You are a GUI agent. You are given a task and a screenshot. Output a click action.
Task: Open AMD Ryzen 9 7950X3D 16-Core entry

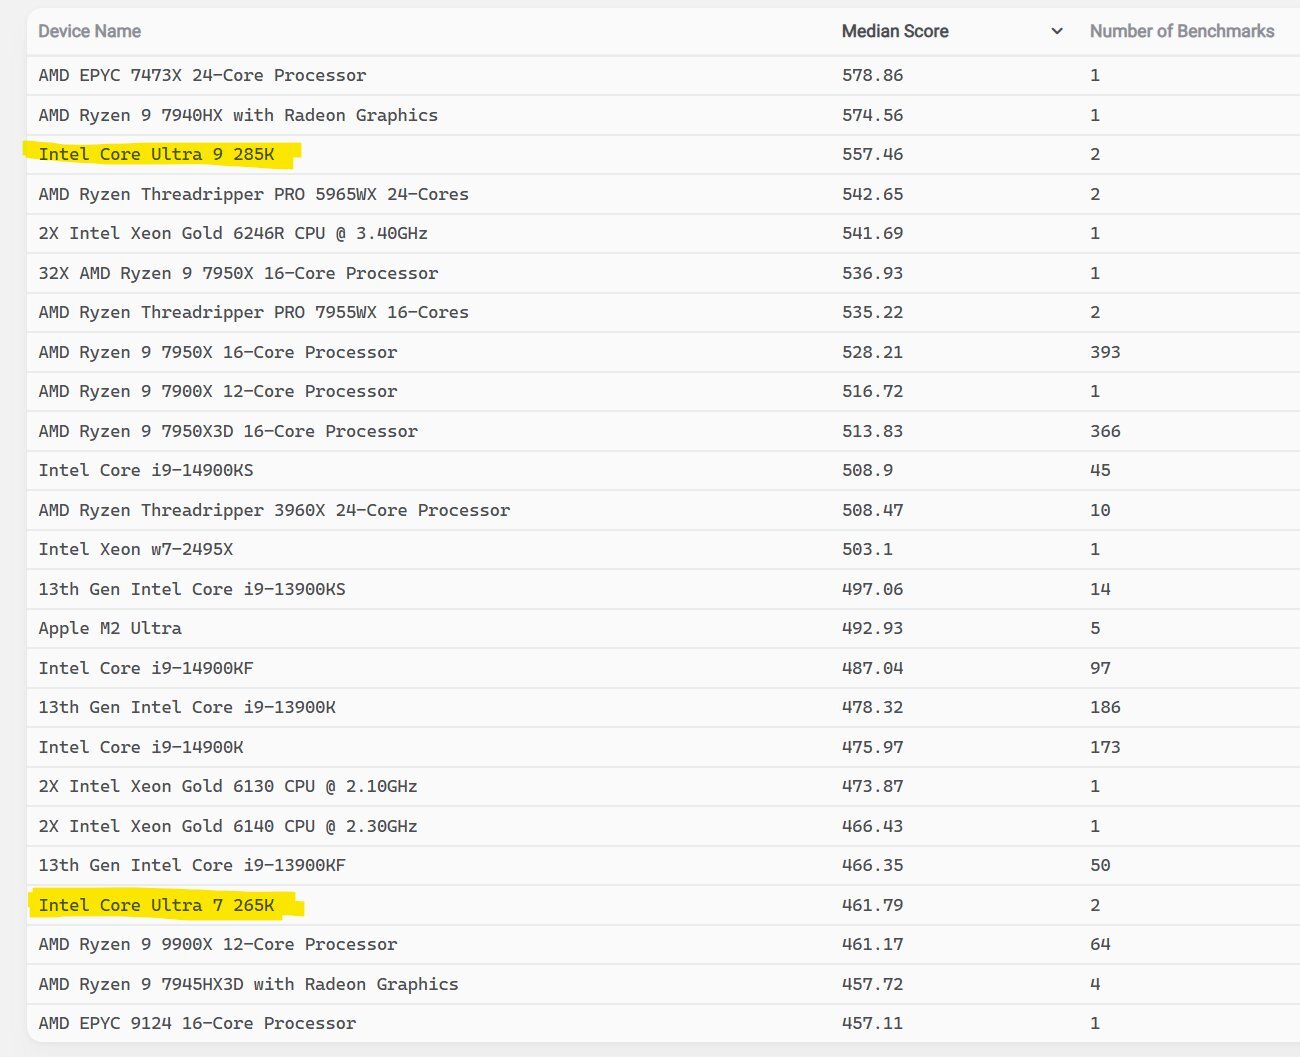pyautogui.click(x=228, y=431)
